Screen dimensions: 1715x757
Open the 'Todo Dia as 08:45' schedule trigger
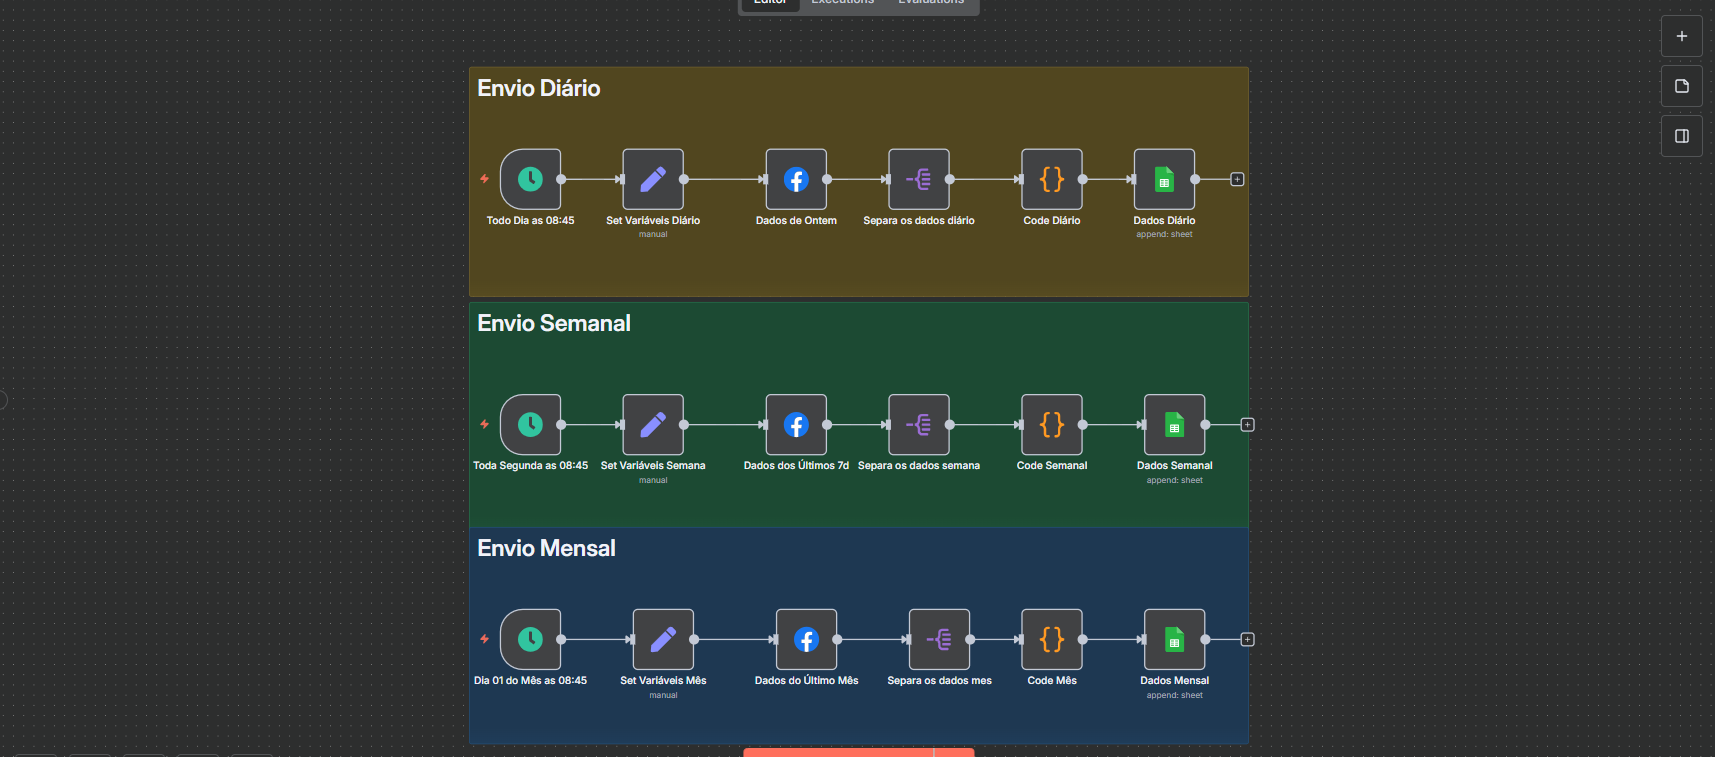point(530,179)
